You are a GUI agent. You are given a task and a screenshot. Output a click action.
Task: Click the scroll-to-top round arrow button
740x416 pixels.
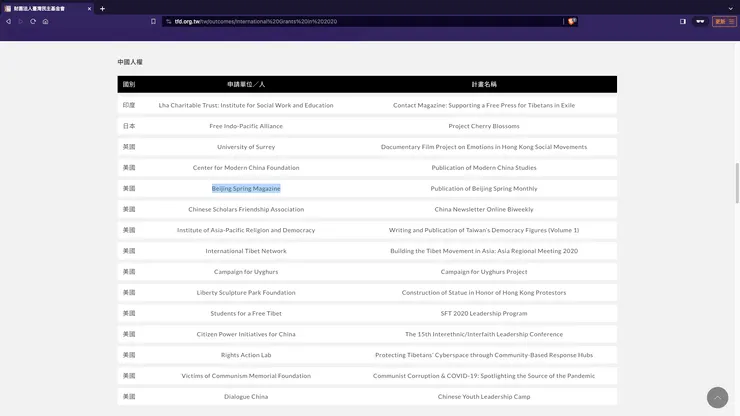pyautogui.click(x=717, y=398)
